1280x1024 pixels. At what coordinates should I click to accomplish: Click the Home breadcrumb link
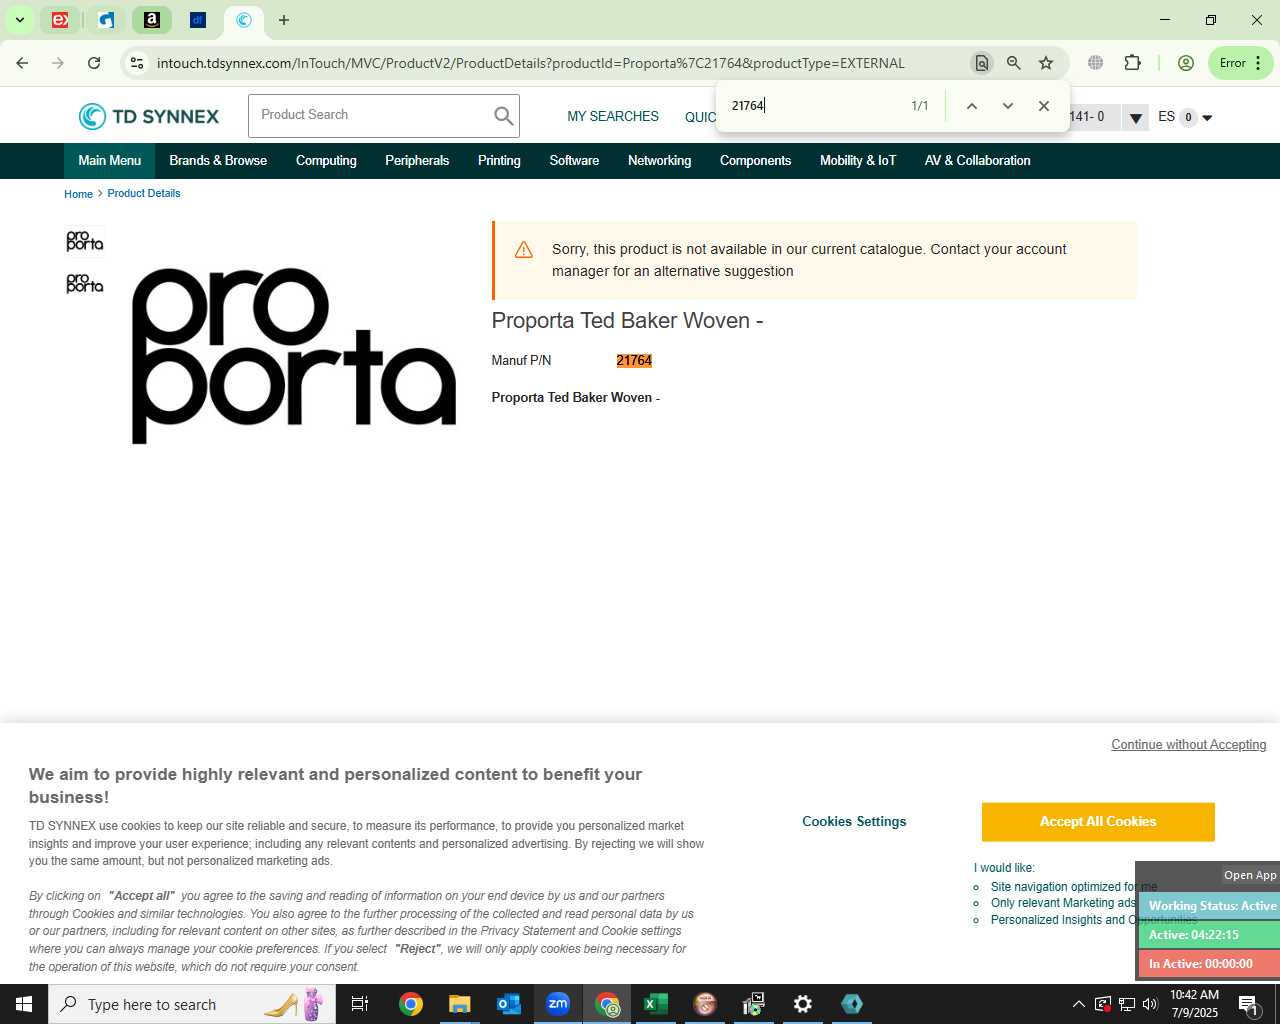pyautogui.click(x=78, y=194)
